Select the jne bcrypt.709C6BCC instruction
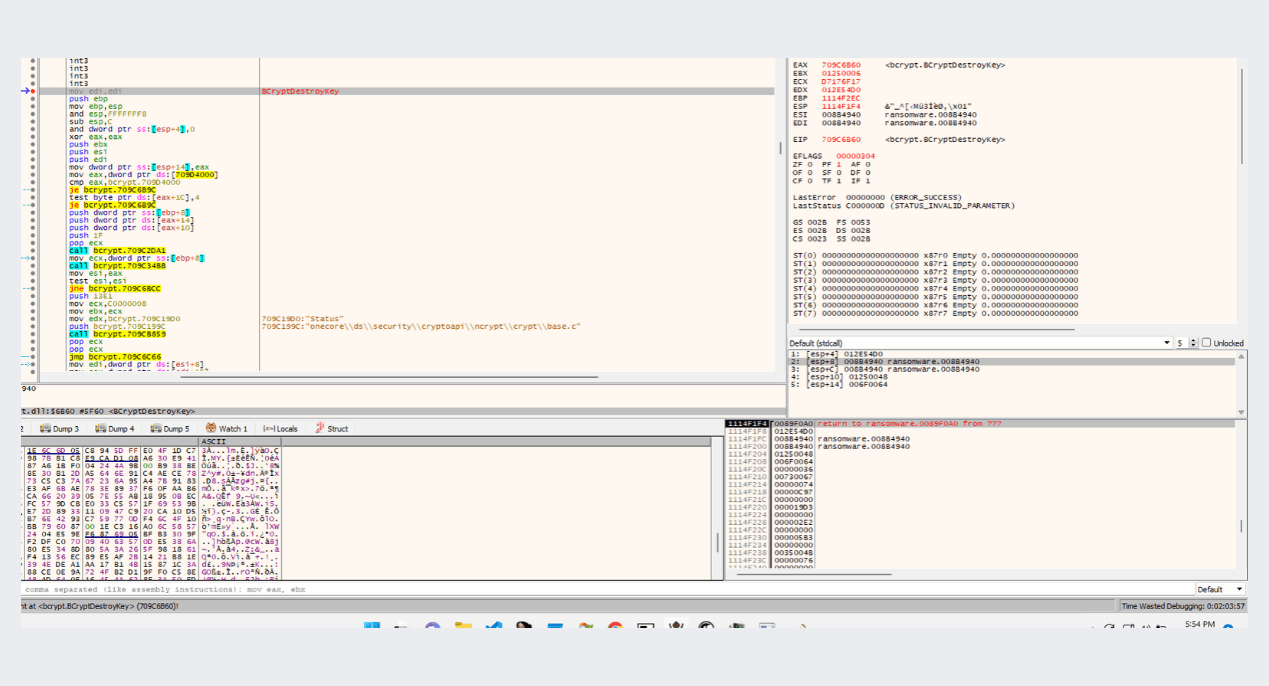This screenshot has height=686, width=1269. click(115, 288)
